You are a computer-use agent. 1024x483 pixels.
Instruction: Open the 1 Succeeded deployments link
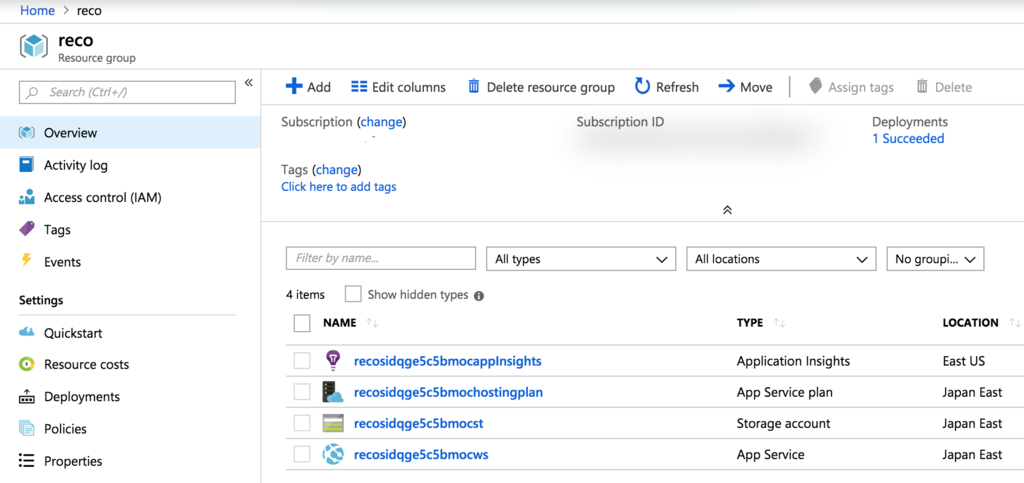(908, 138)
